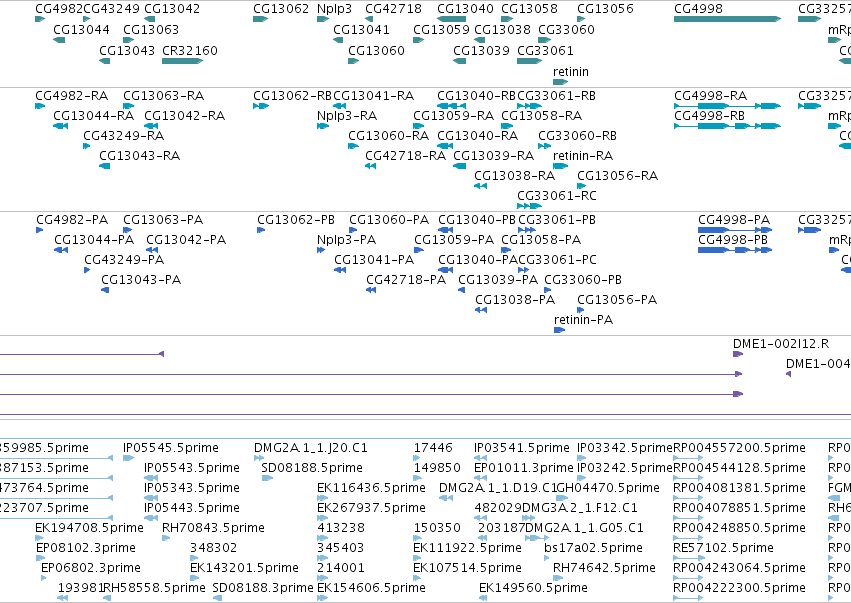Select EST EK194708.5prime
This screenshot has width=851, height=603.
coord(90,528)
